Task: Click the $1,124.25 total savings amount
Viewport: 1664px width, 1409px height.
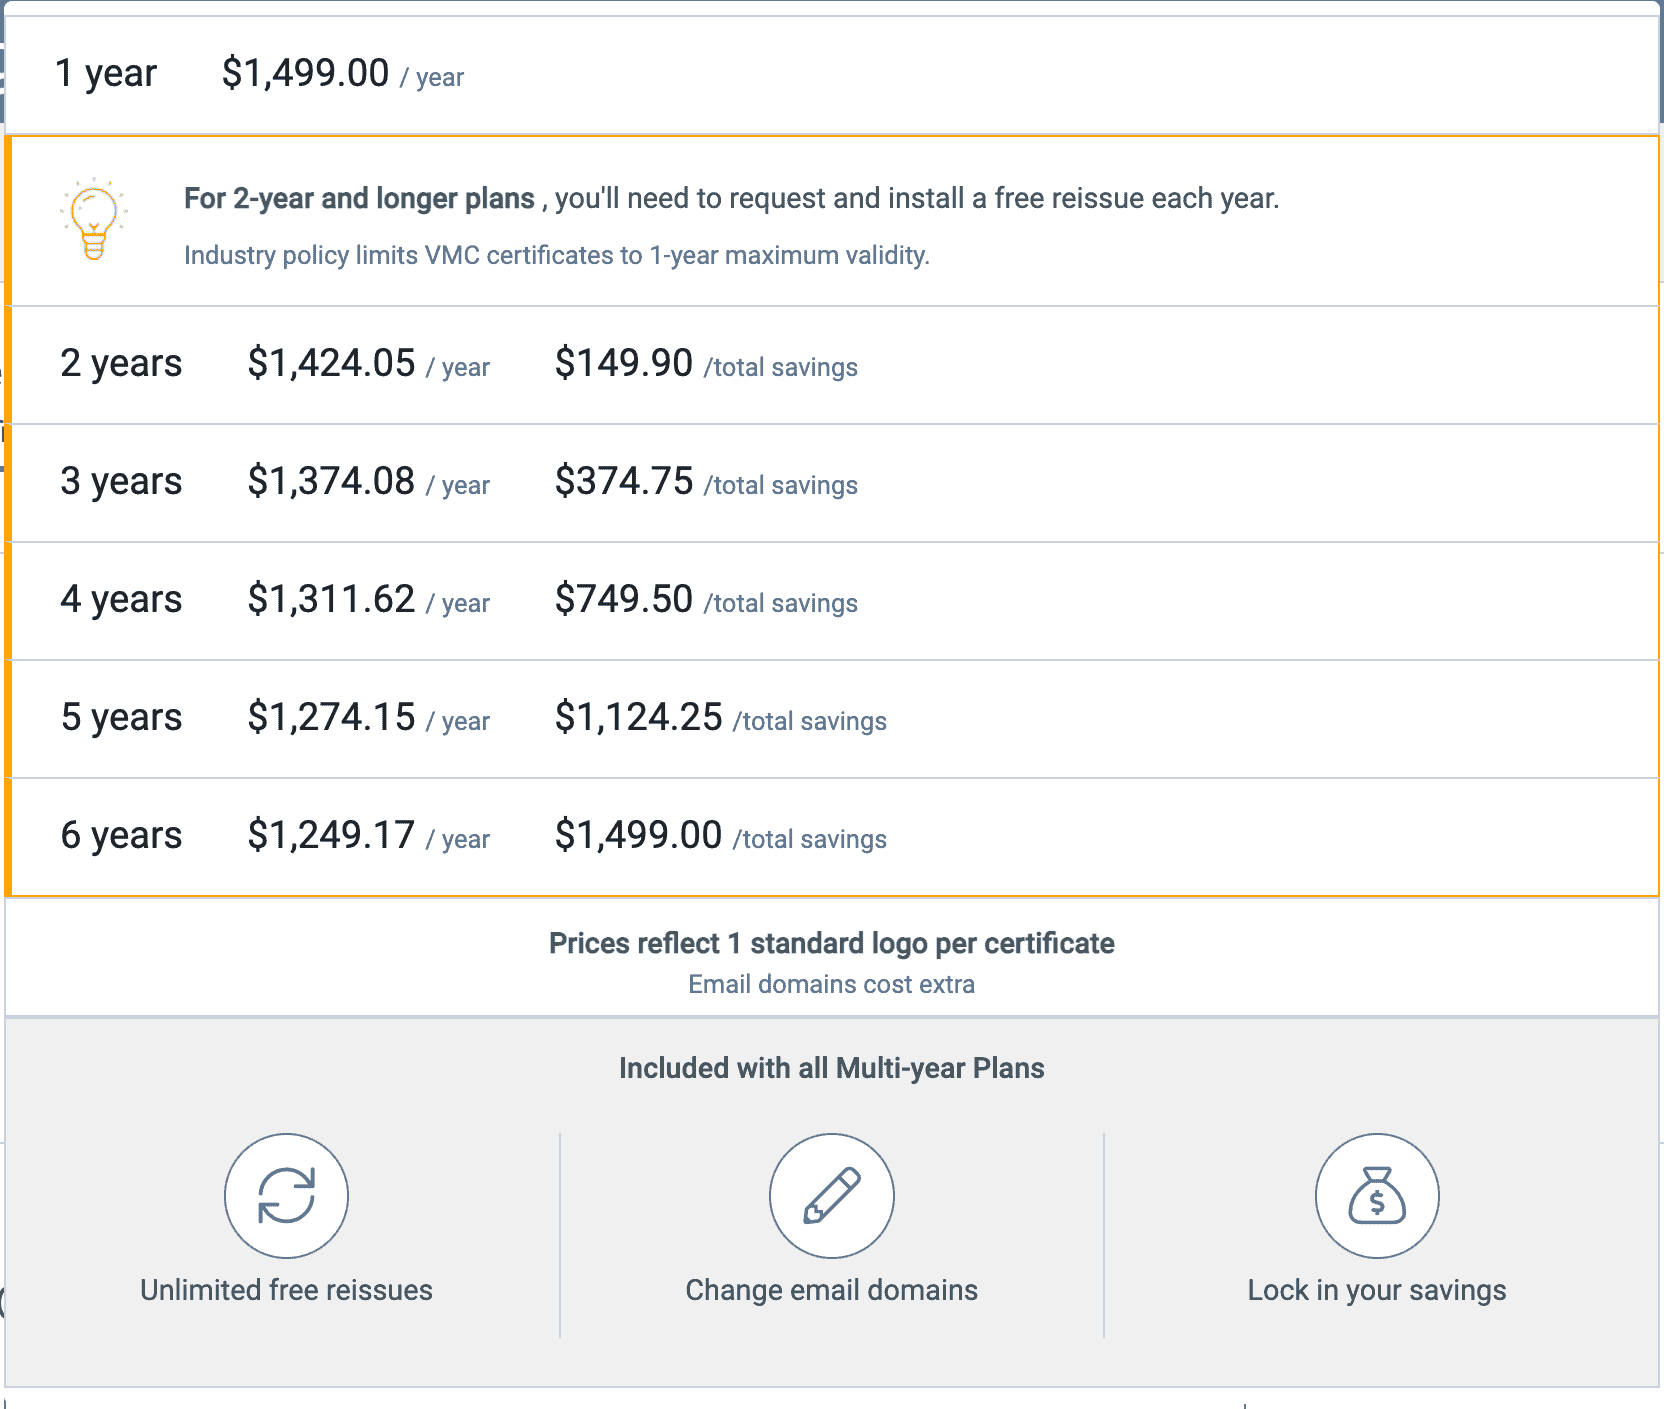Action: (x=638, y=718)
